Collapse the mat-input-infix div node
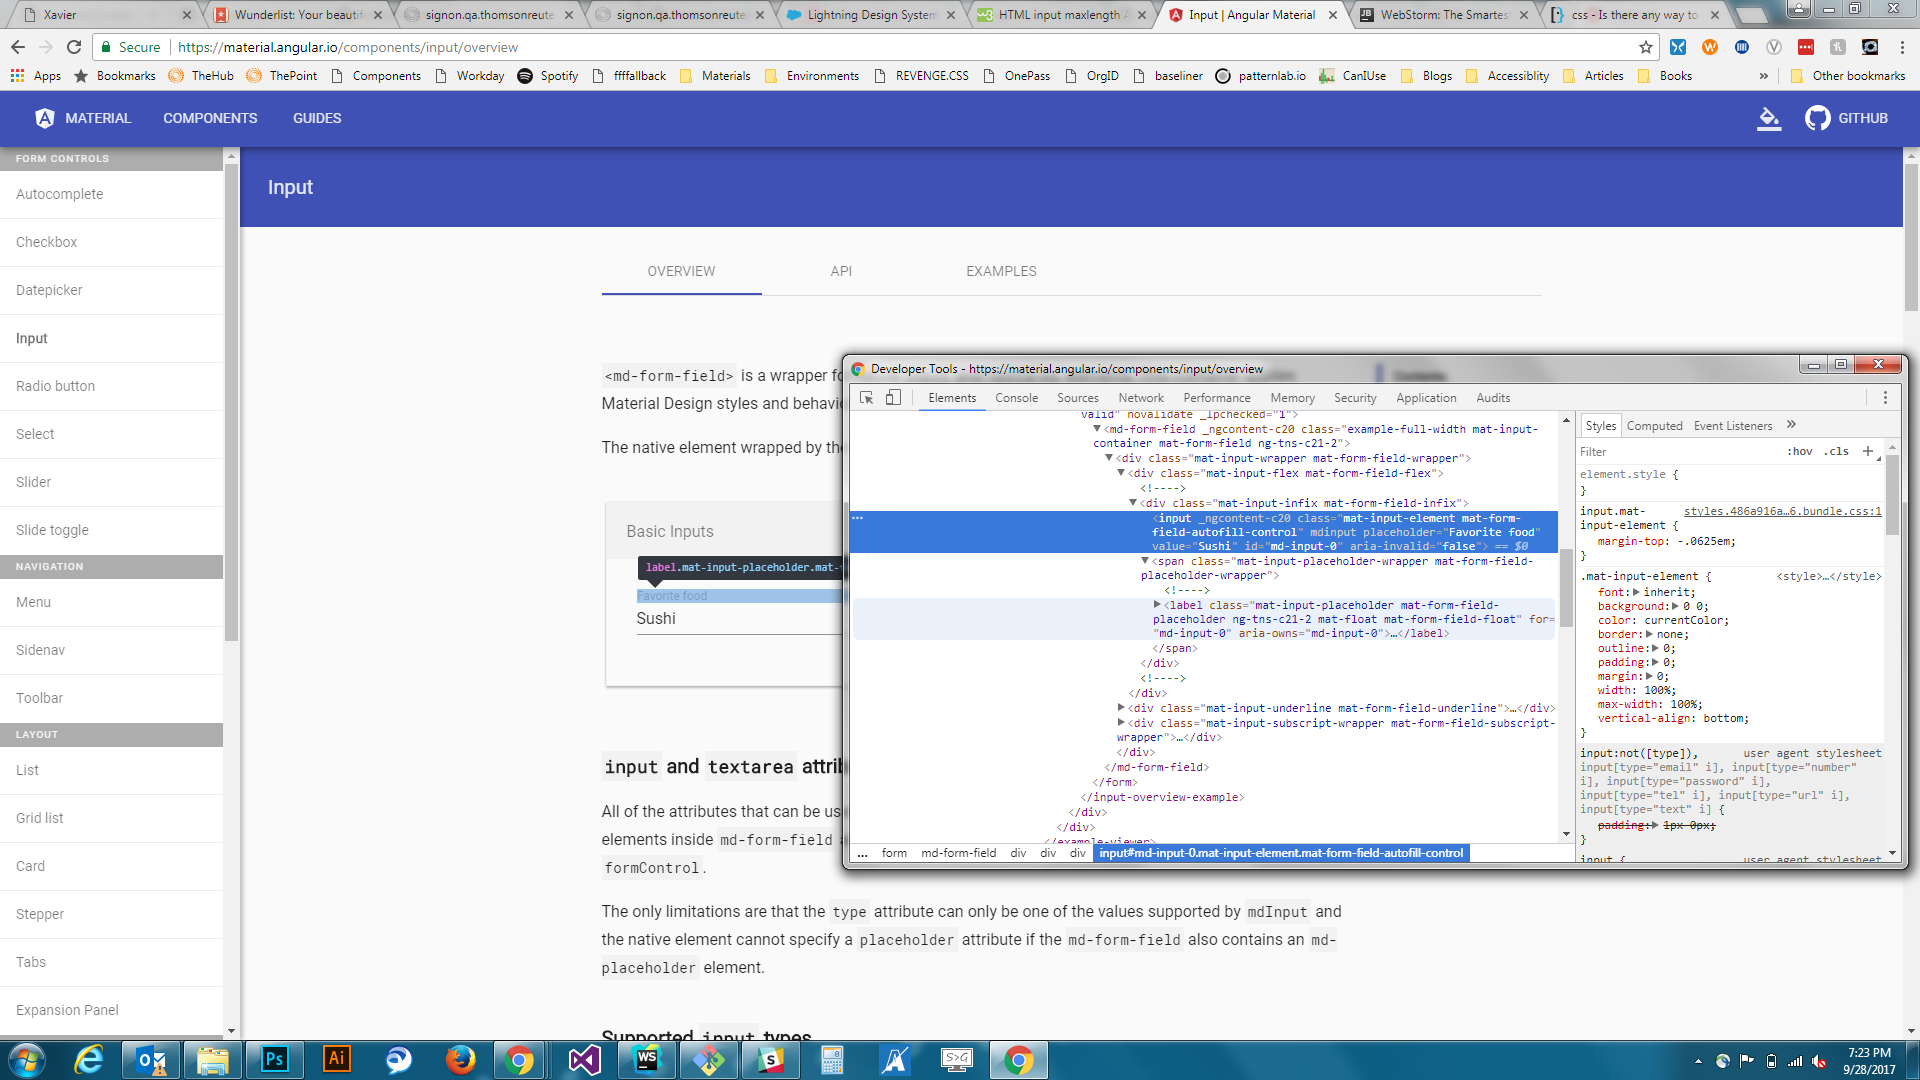The height and width of the screenshot is (1080, 1920). [x=1133, y=503]
